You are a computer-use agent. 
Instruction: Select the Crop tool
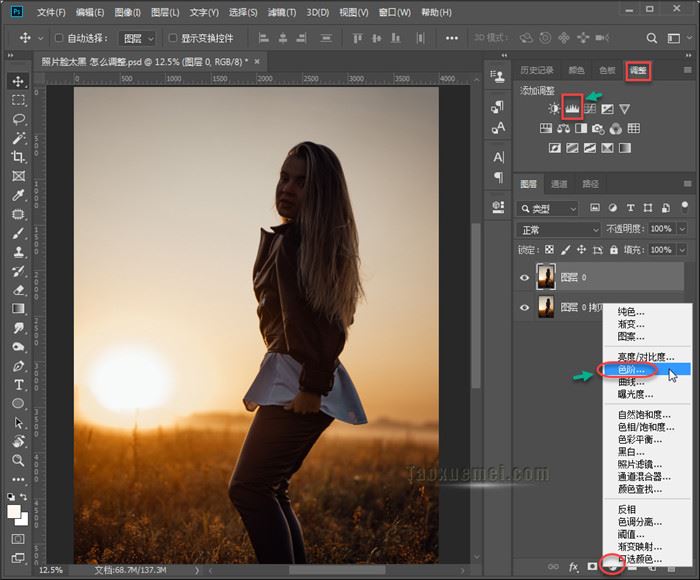point(18,157)
